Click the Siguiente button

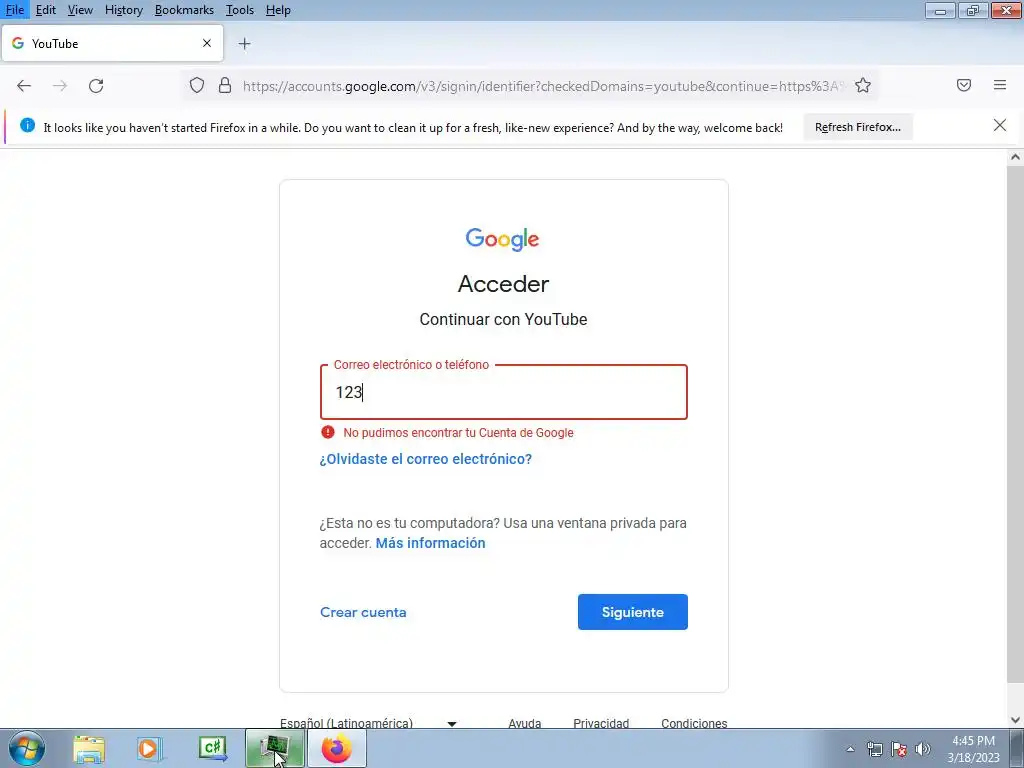click(x=632, y=612)
